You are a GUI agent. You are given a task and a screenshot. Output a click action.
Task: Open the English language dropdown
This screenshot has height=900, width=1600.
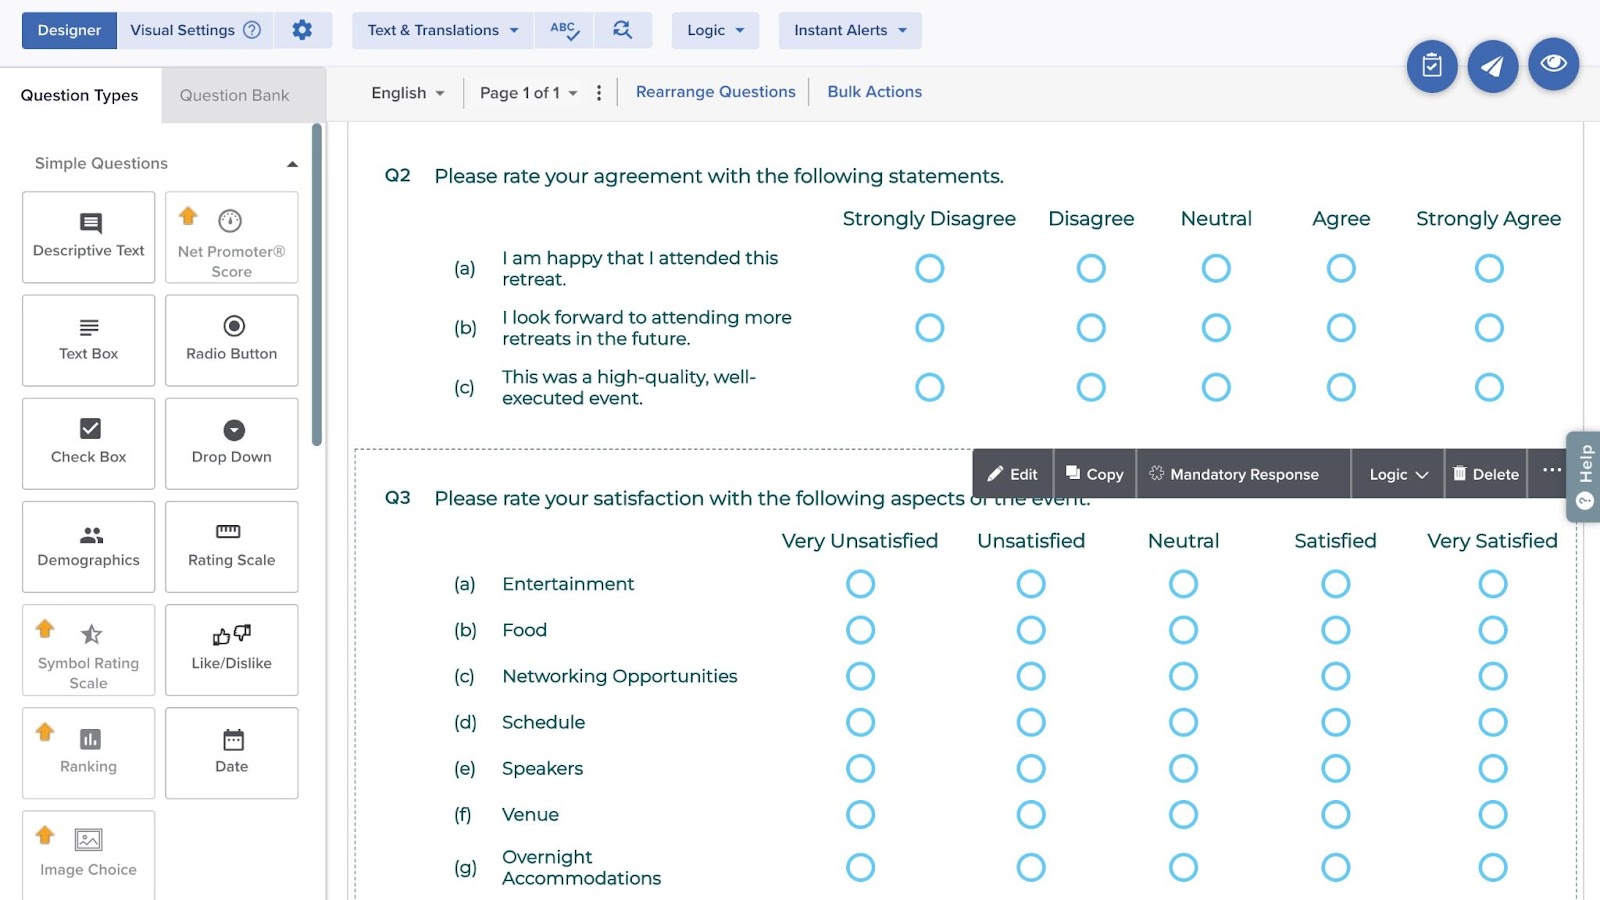point(408,93)
